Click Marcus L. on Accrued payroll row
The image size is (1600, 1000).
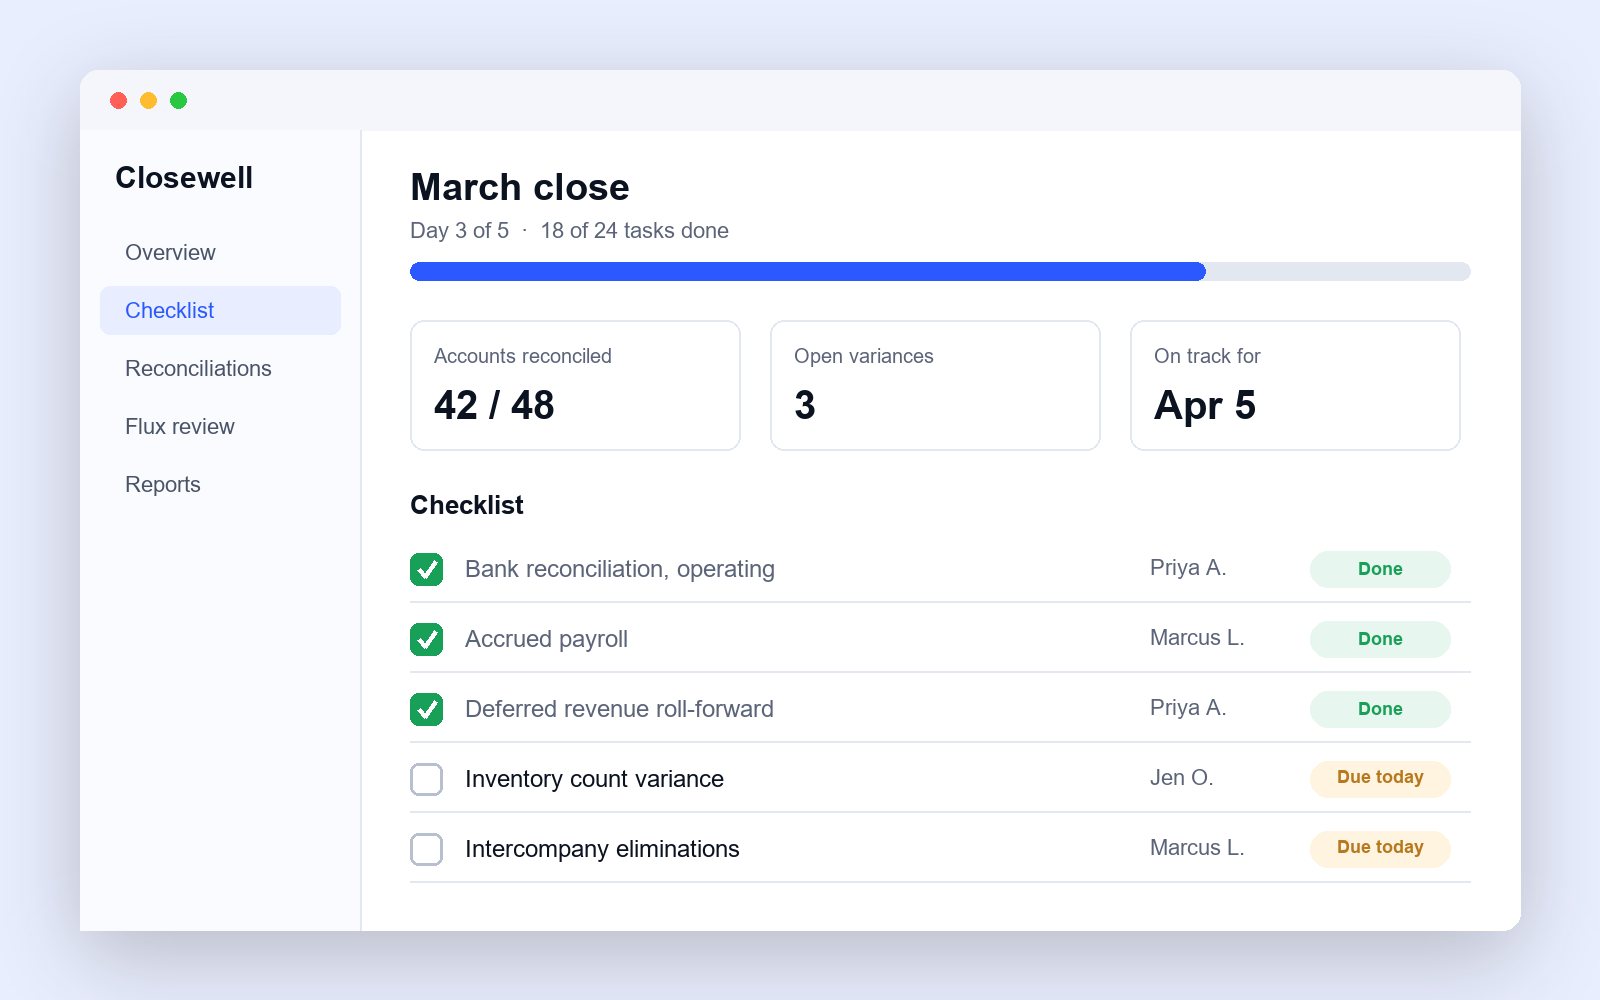coord(1197,638)
